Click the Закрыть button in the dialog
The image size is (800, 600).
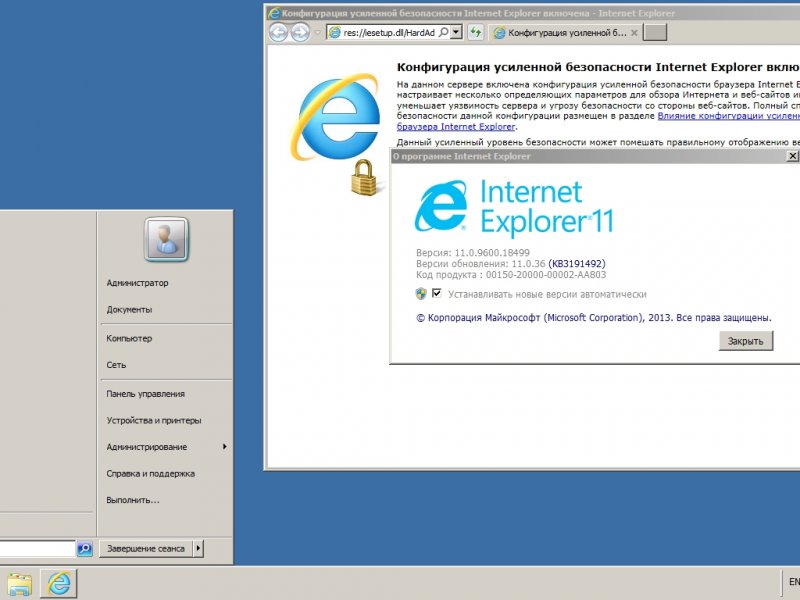[746, 341]
